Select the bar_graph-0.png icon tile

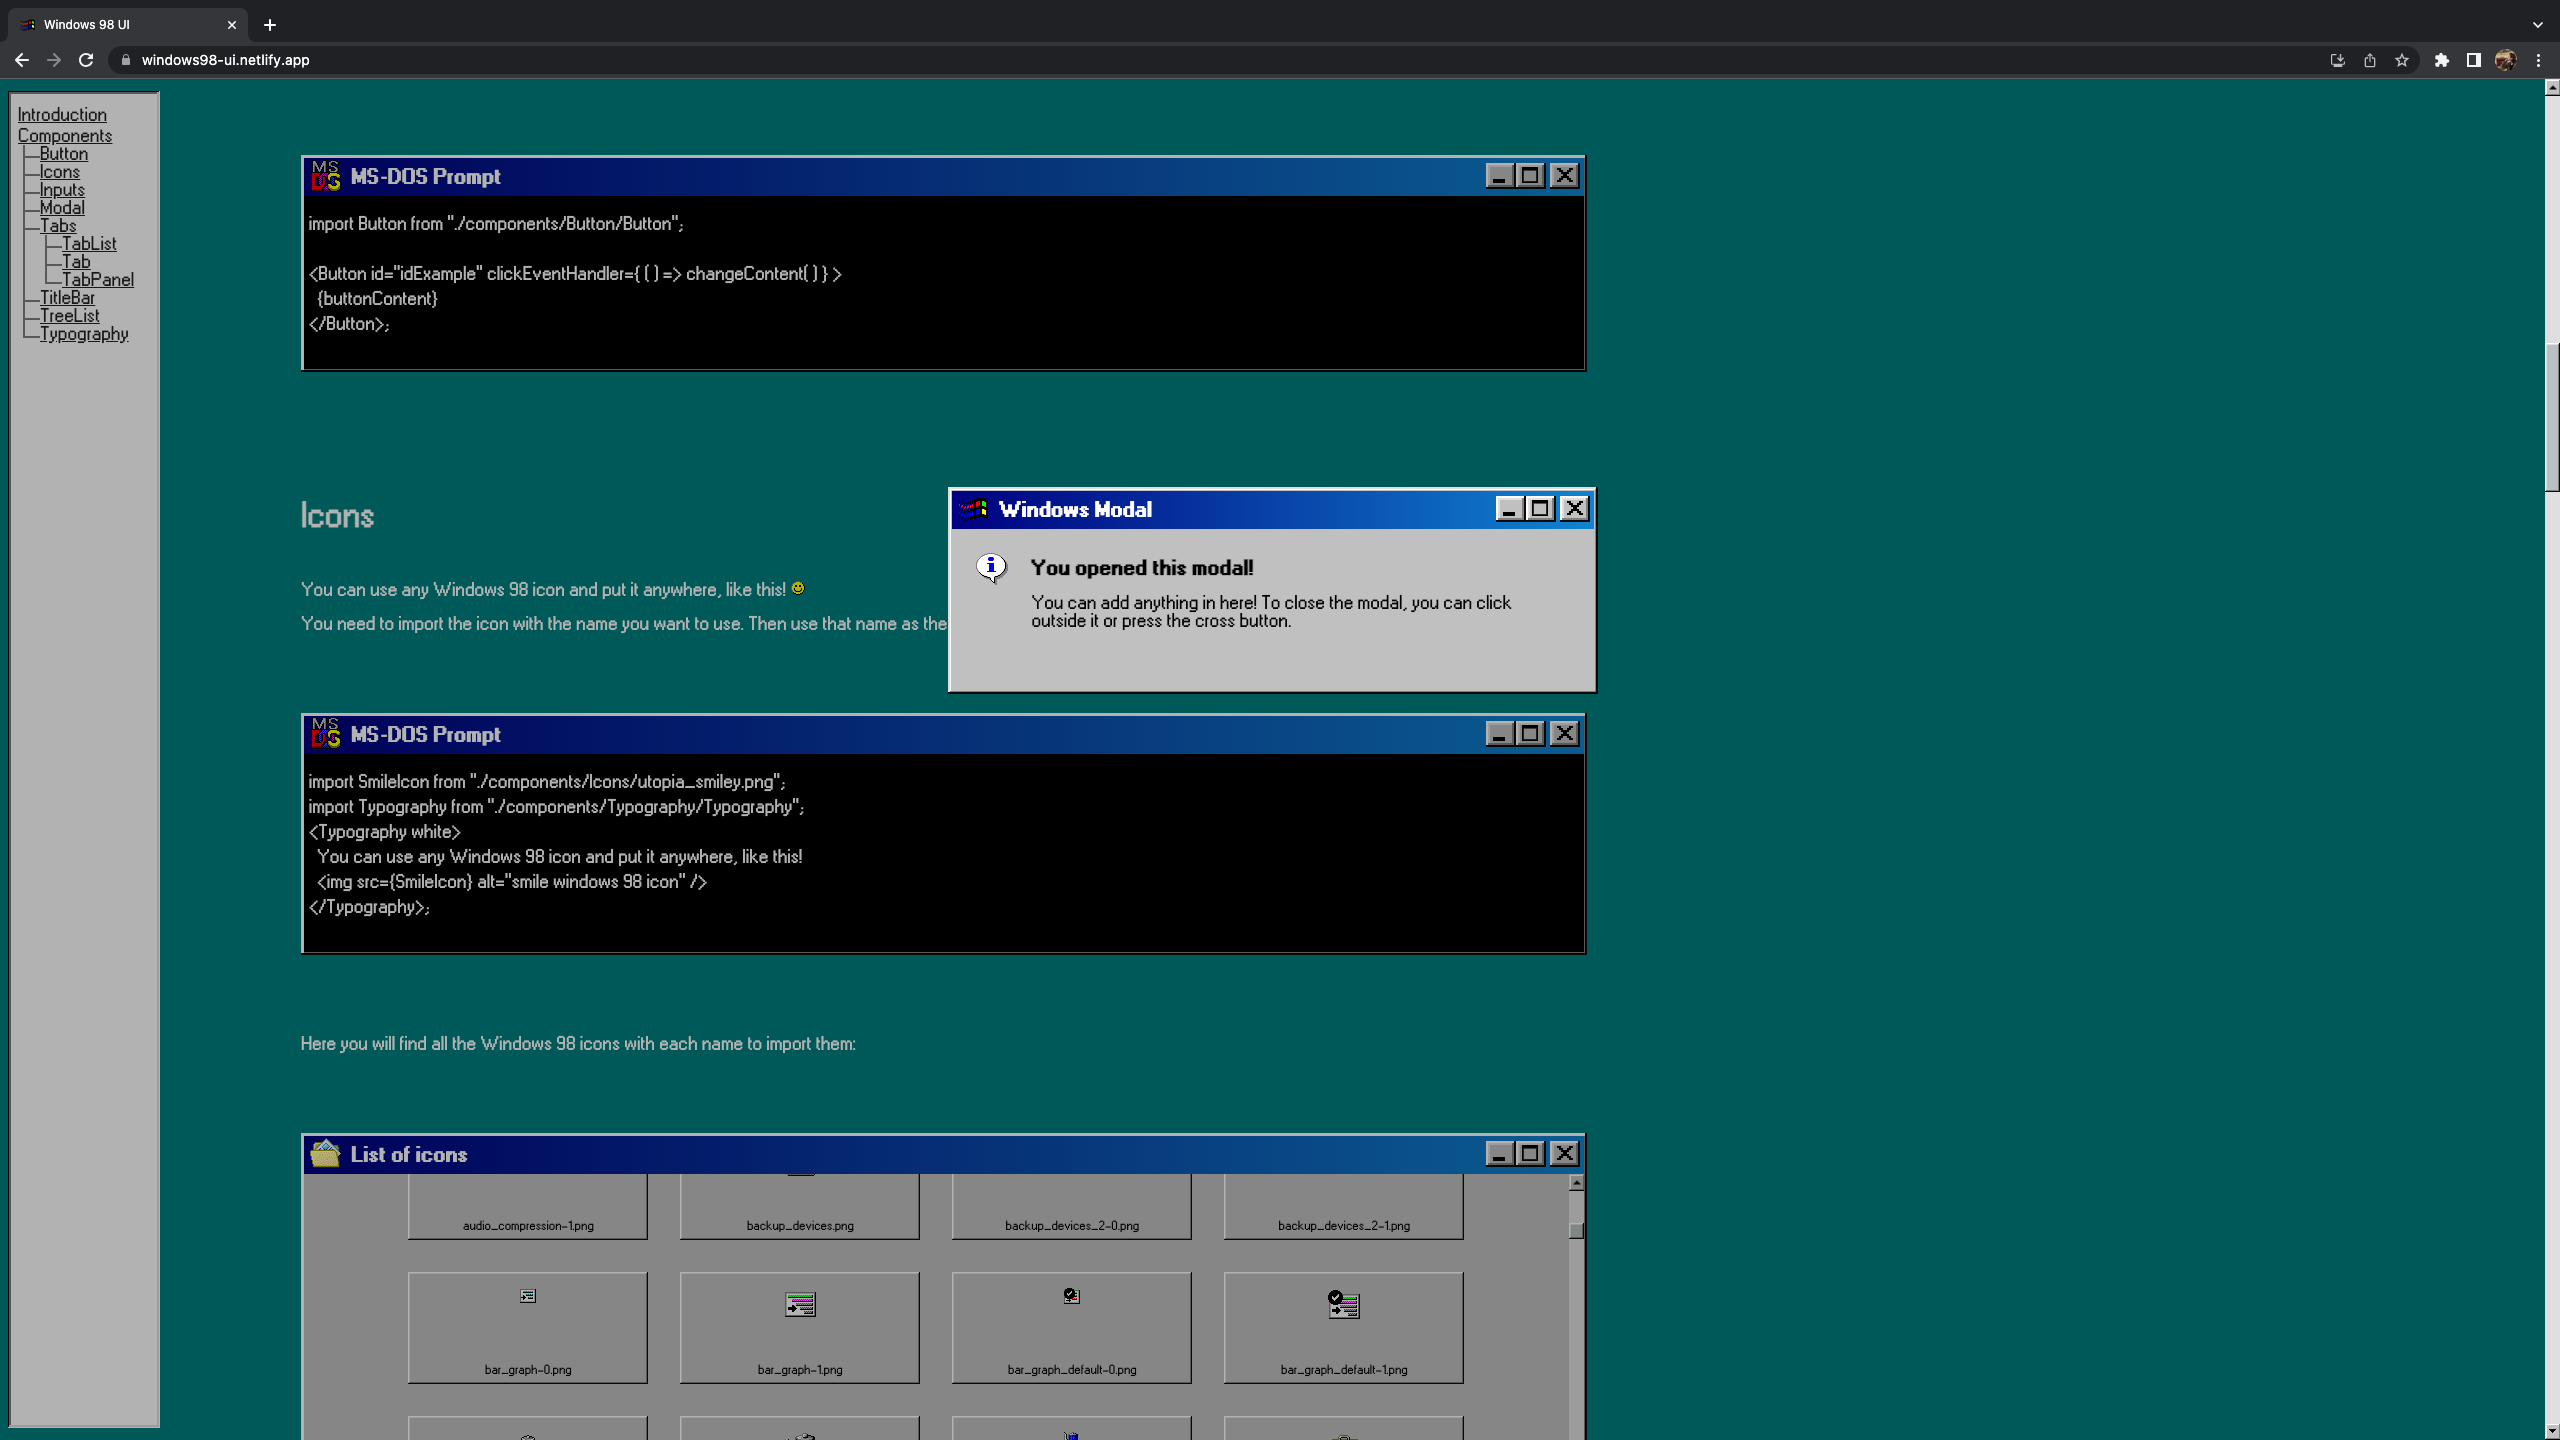527,1327
